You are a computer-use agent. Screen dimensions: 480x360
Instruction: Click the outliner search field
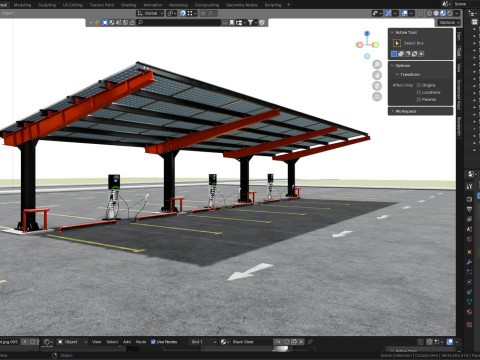pyautogui.click(x=179, y=22)
